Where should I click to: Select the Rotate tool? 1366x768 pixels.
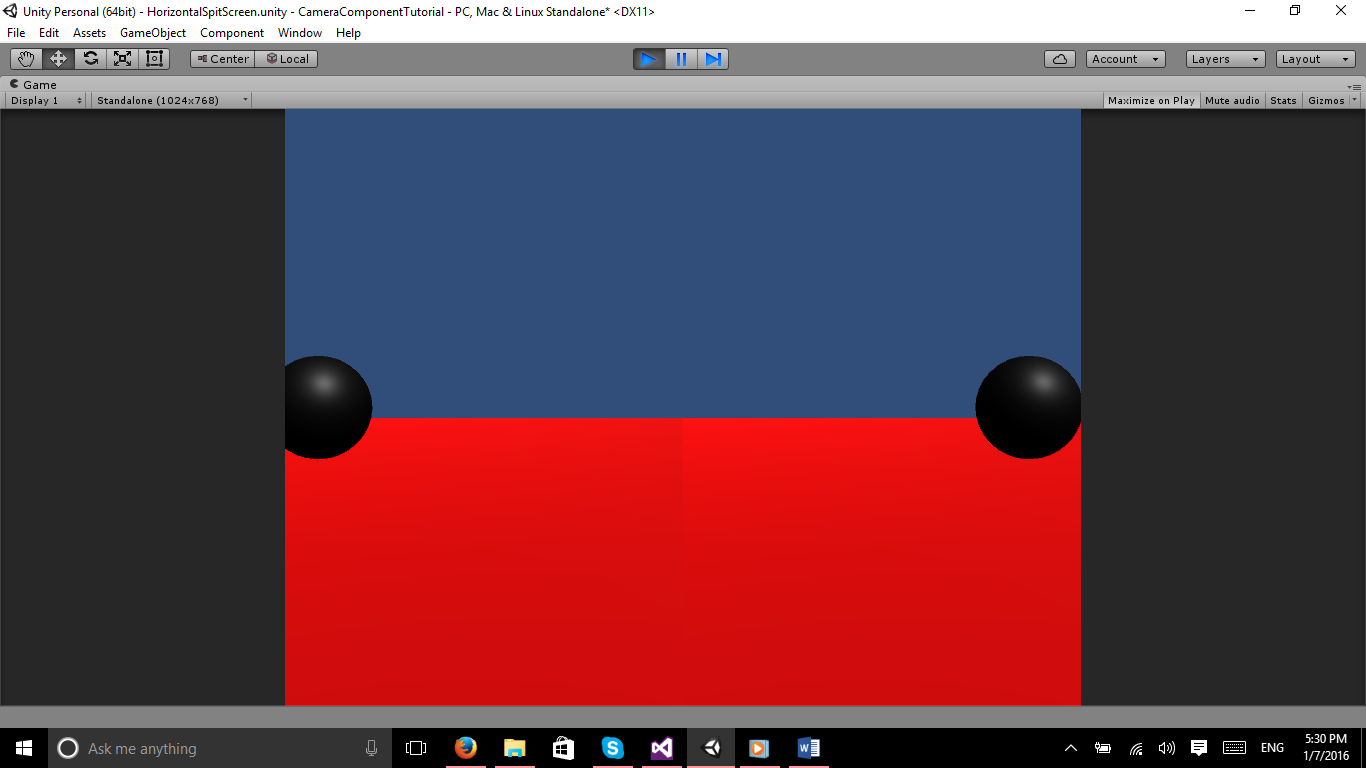coord(90,59)
